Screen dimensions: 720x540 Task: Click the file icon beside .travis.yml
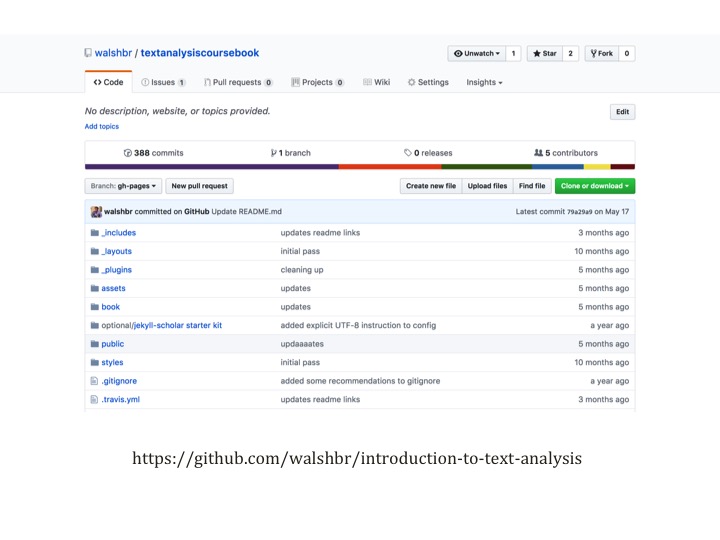click(x=94, y=399)
